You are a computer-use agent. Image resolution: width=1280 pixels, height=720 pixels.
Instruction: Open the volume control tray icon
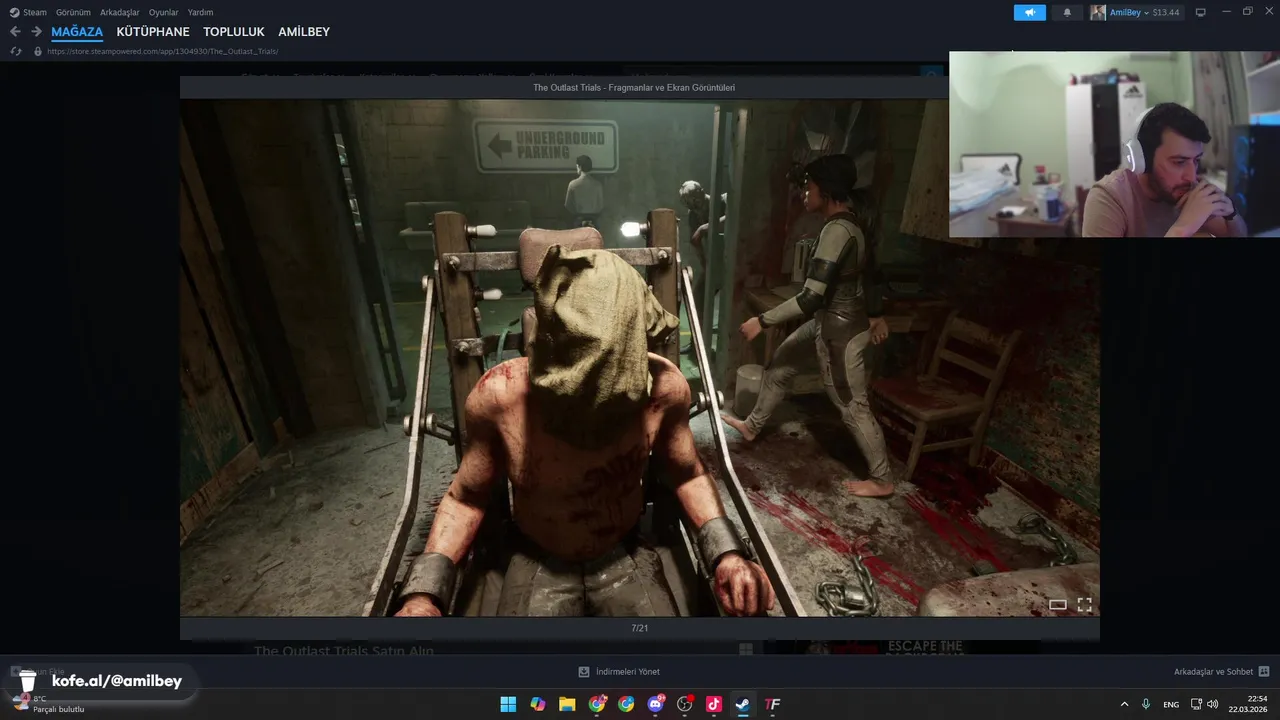point(1213,704)
